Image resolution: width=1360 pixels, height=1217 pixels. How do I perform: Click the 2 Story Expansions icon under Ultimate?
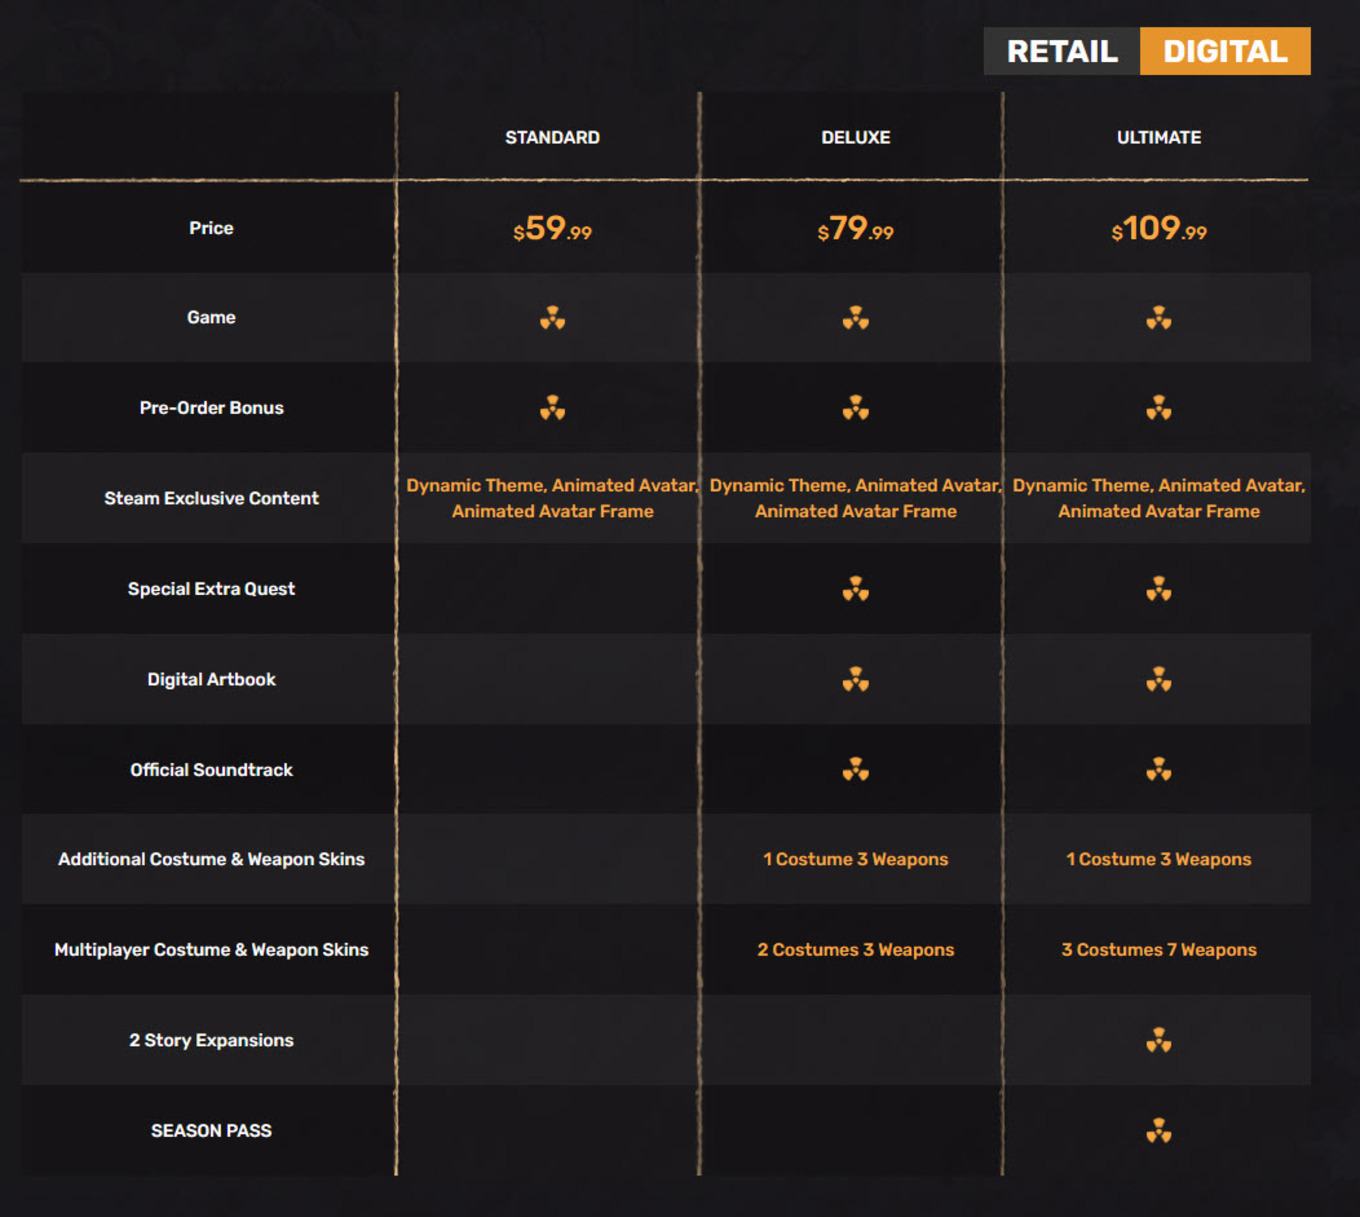click(1159, 1041)
